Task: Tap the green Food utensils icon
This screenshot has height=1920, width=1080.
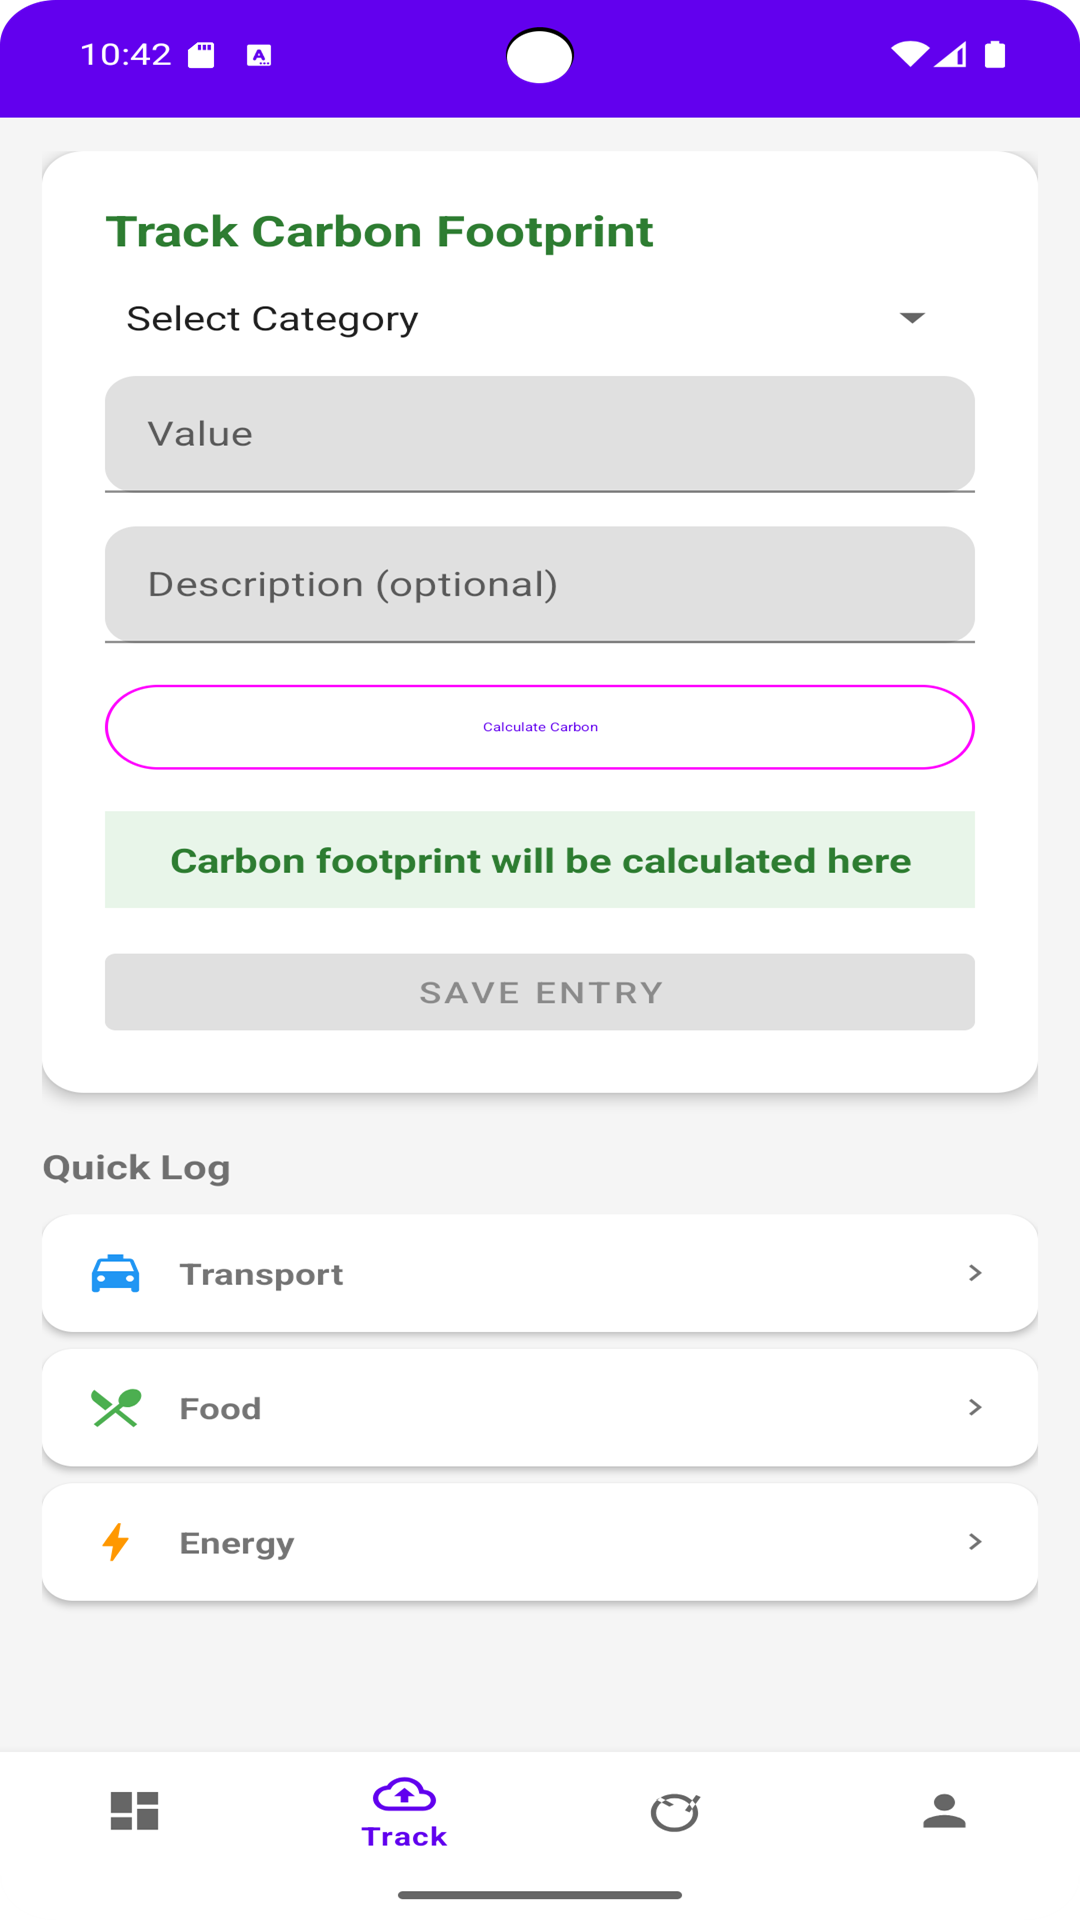Action: (116, 1408)
